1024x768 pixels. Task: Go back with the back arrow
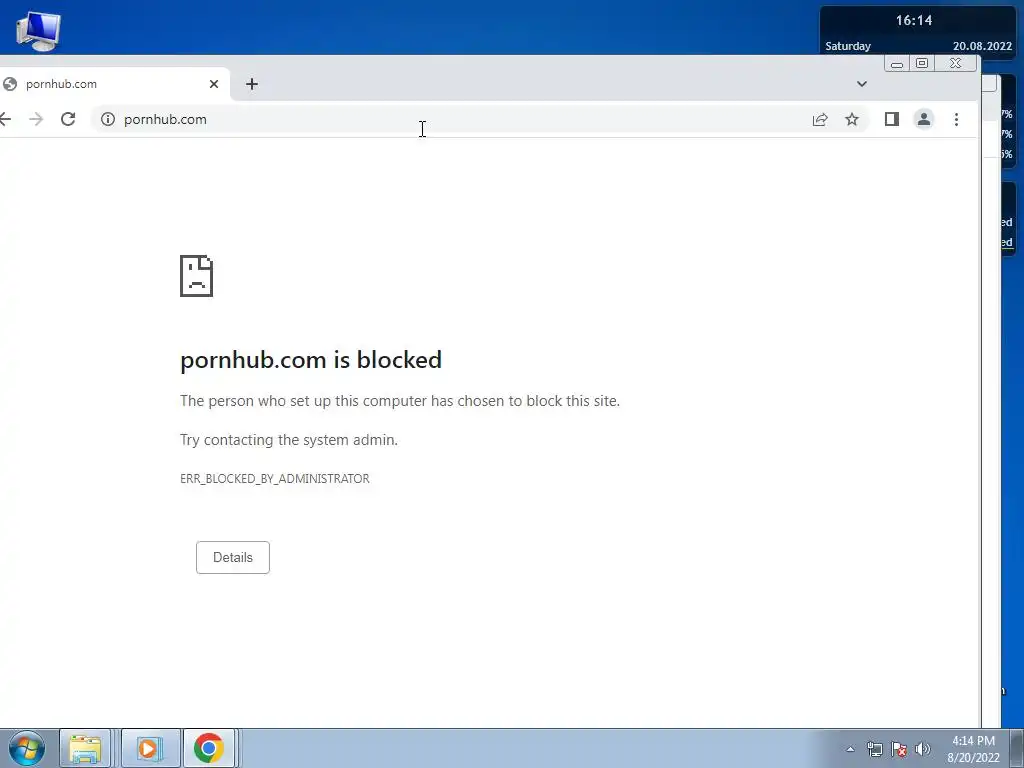5,119
